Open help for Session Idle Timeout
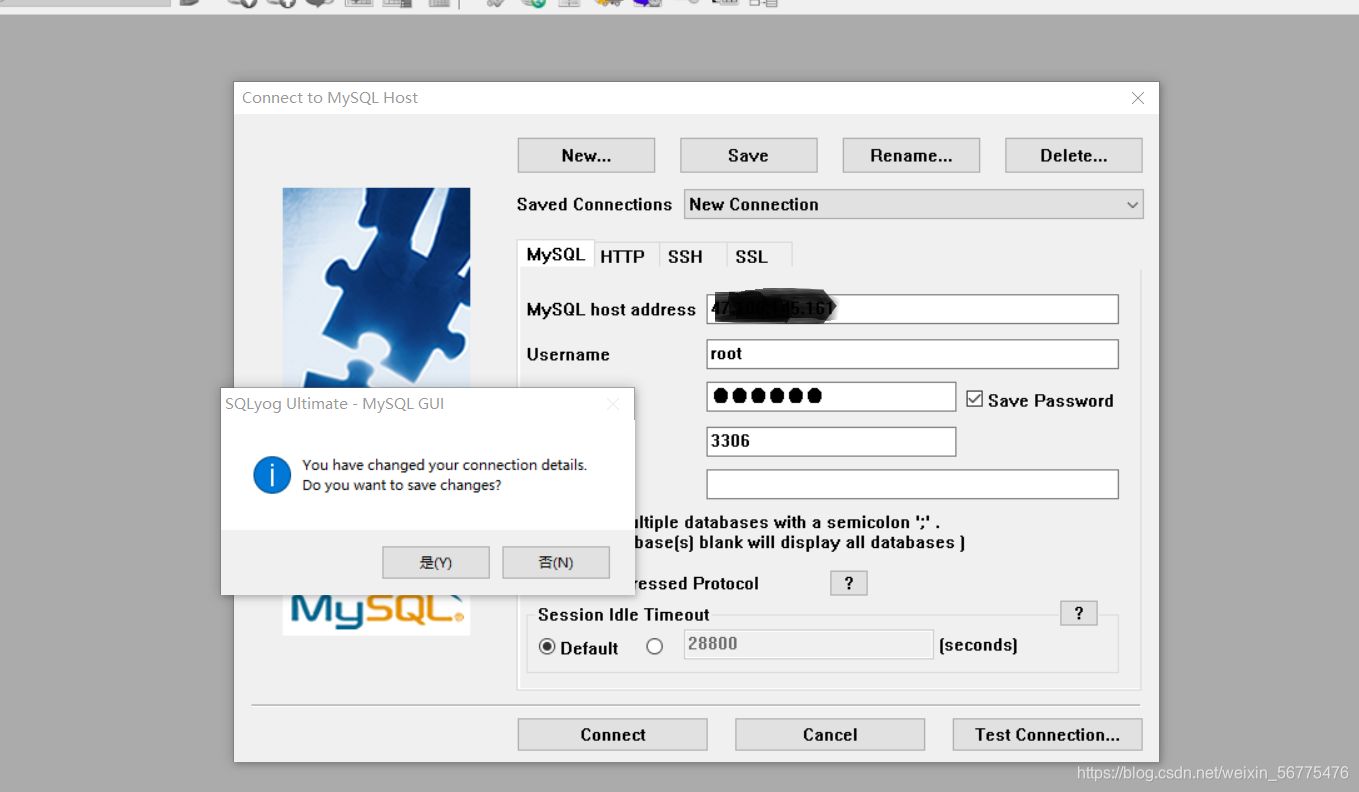This screenshot has width=1359, height=792. (x=1079, y=613)
